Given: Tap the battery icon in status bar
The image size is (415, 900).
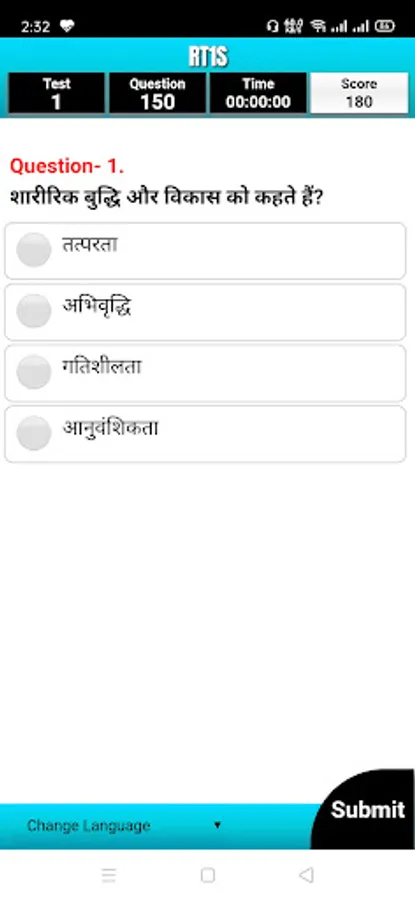Looking at the screenshot, I should coord(385,26).
